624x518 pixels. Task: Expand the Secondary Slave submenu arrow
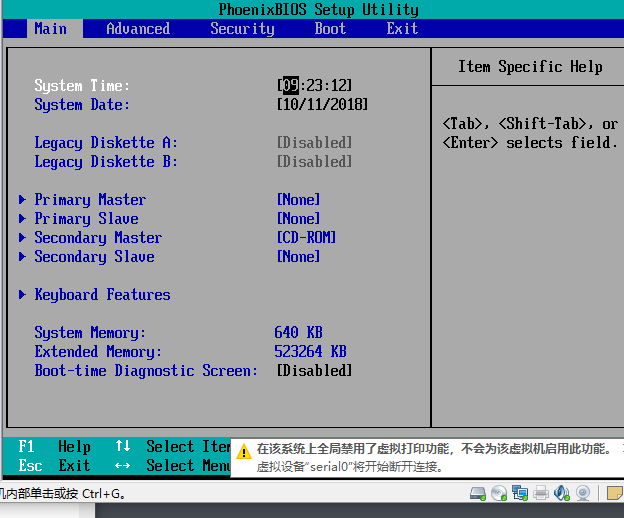coord(22,257)
